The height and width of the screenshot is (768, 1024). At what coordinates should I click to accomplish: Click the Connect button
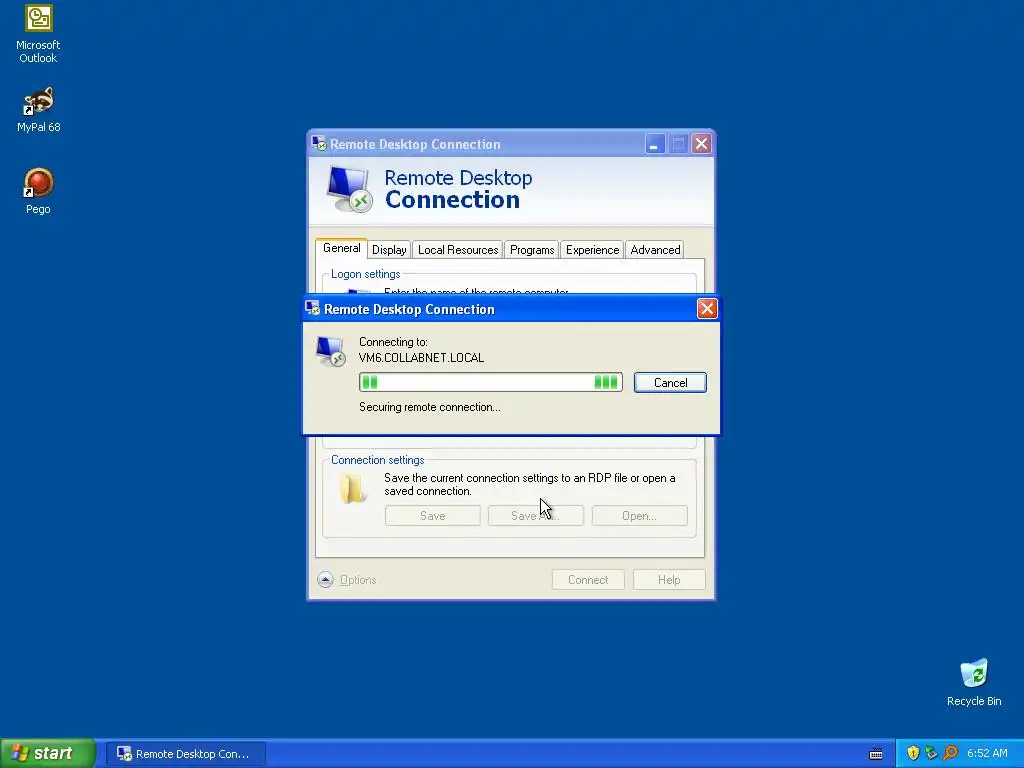pyautogui.click(x=588, y=579)
